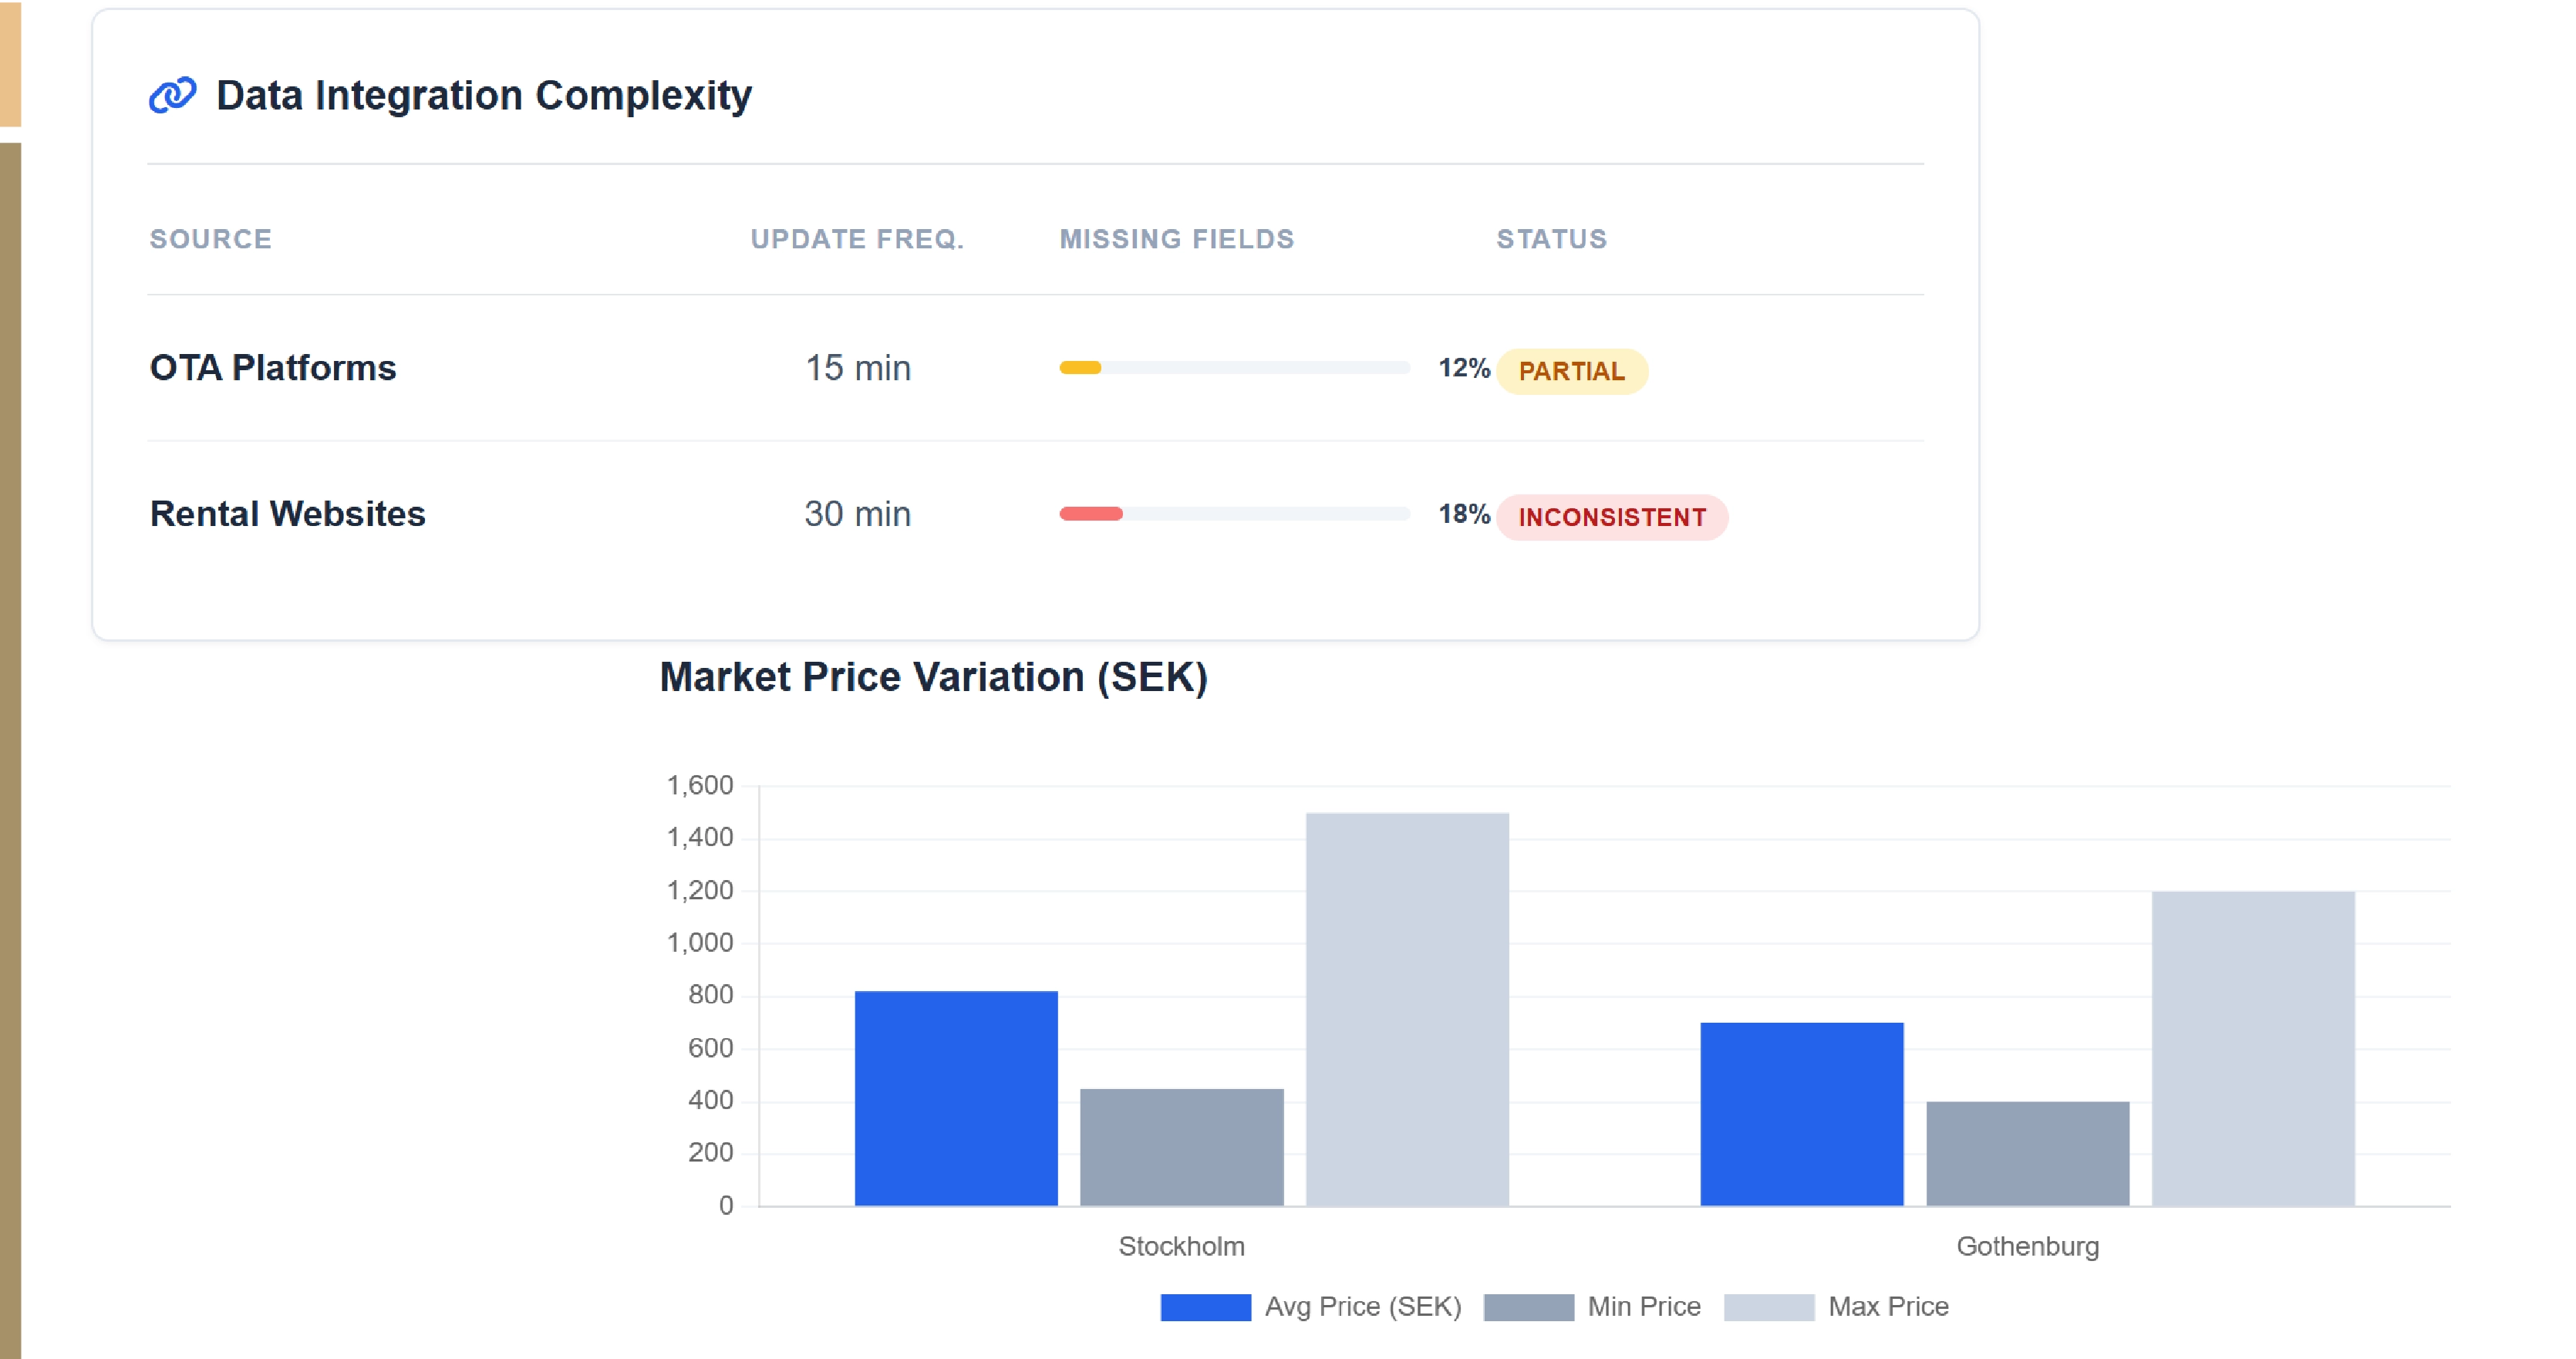Select the PARTIAL status badge
This screenshot has width=2576, height=1359.
(1572, 371)
